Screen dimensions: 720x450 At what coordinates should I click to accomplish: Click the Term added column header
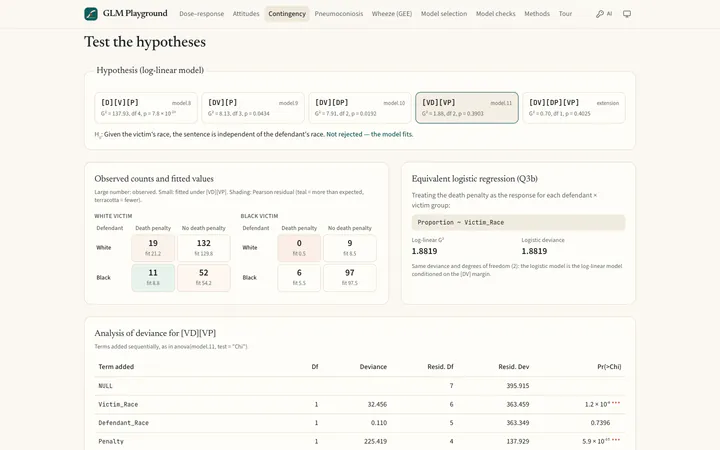pyautogui.click(x=116, y=366)
